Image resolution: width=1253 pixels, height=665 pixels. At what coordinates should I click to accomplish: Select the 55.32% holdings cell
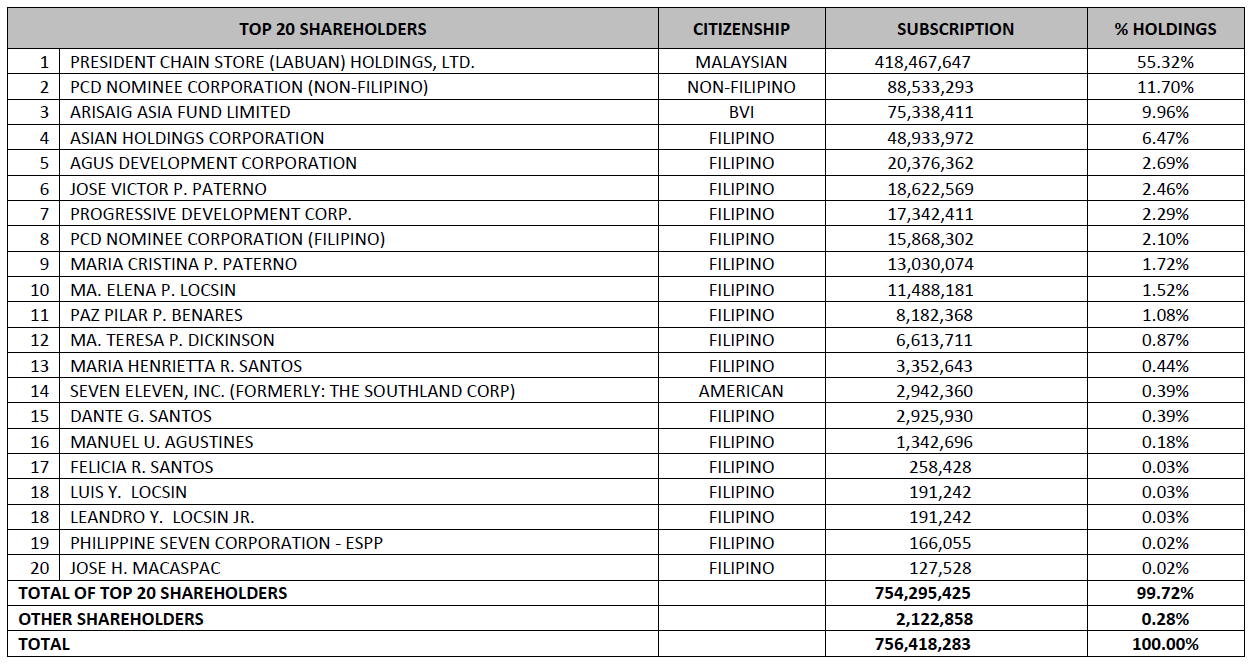tap(1165, 62)
